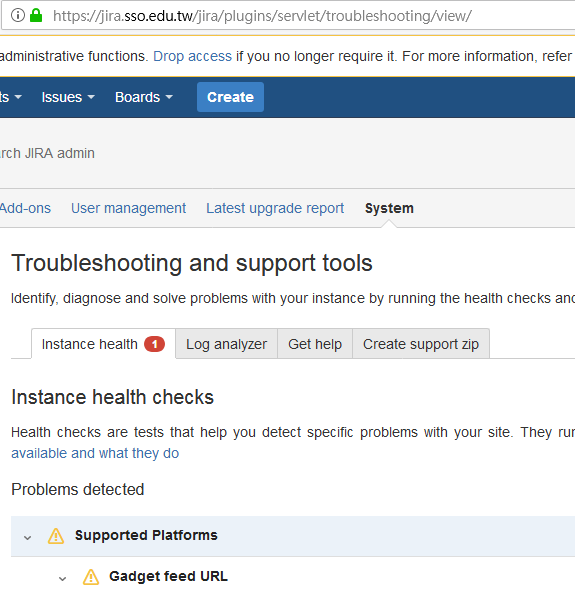Click the Instance health checks heading
The width and height of the screenshot is (575, 600).
pyautogui.click(x=112, y=397)
